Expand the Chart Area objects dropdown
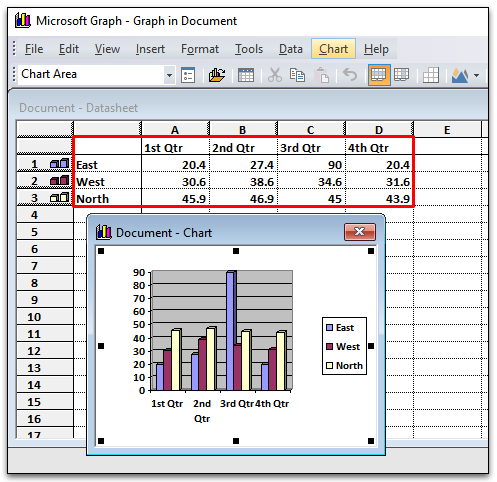The width and height of the screenshot is (497, 482). [169, 75]
